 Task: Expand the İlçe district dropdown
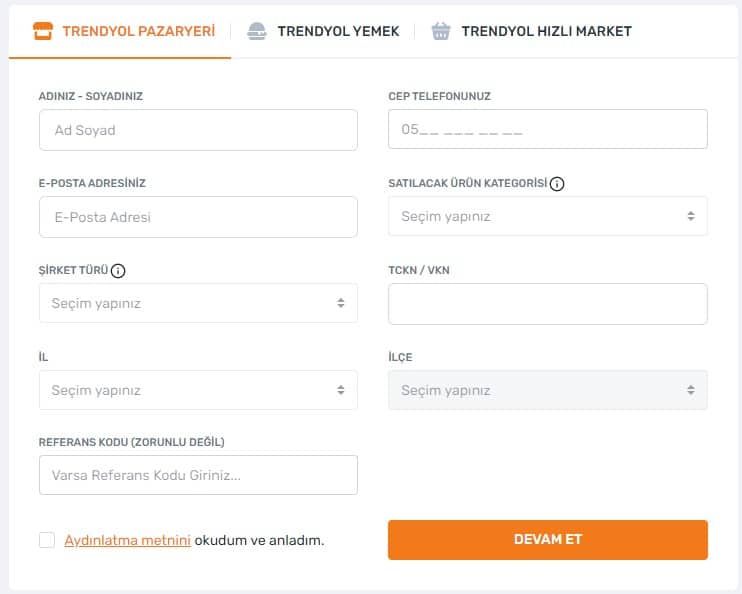[x=547, y=390]
